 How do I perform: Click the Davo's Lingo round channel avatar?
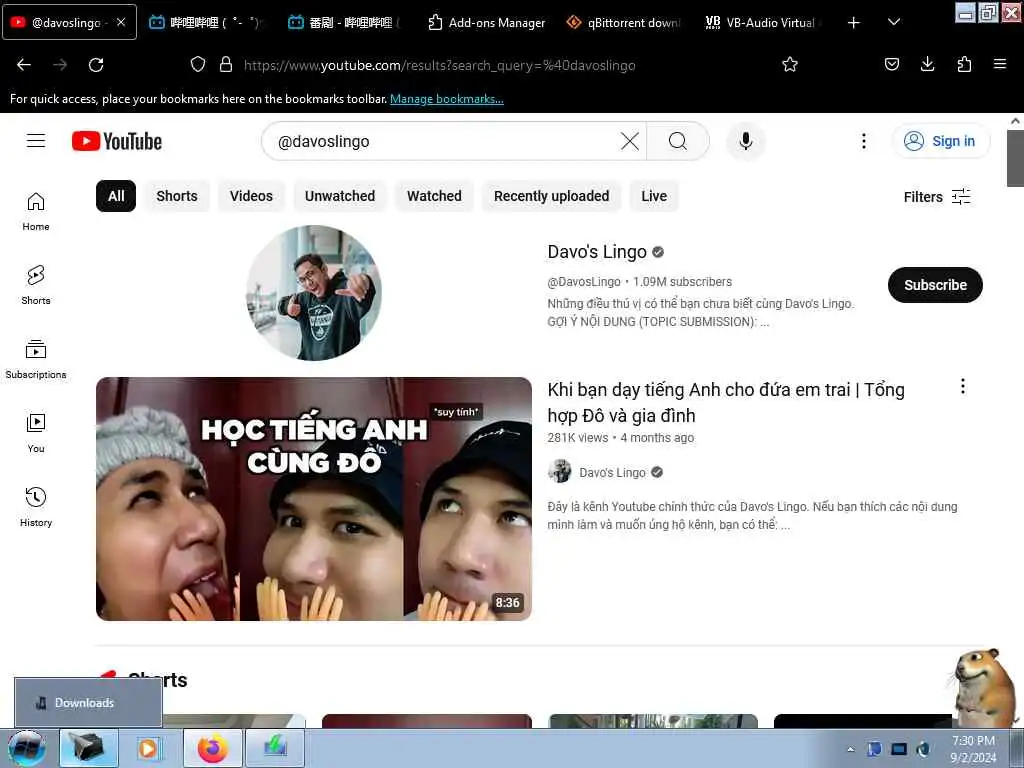[313, 293]
